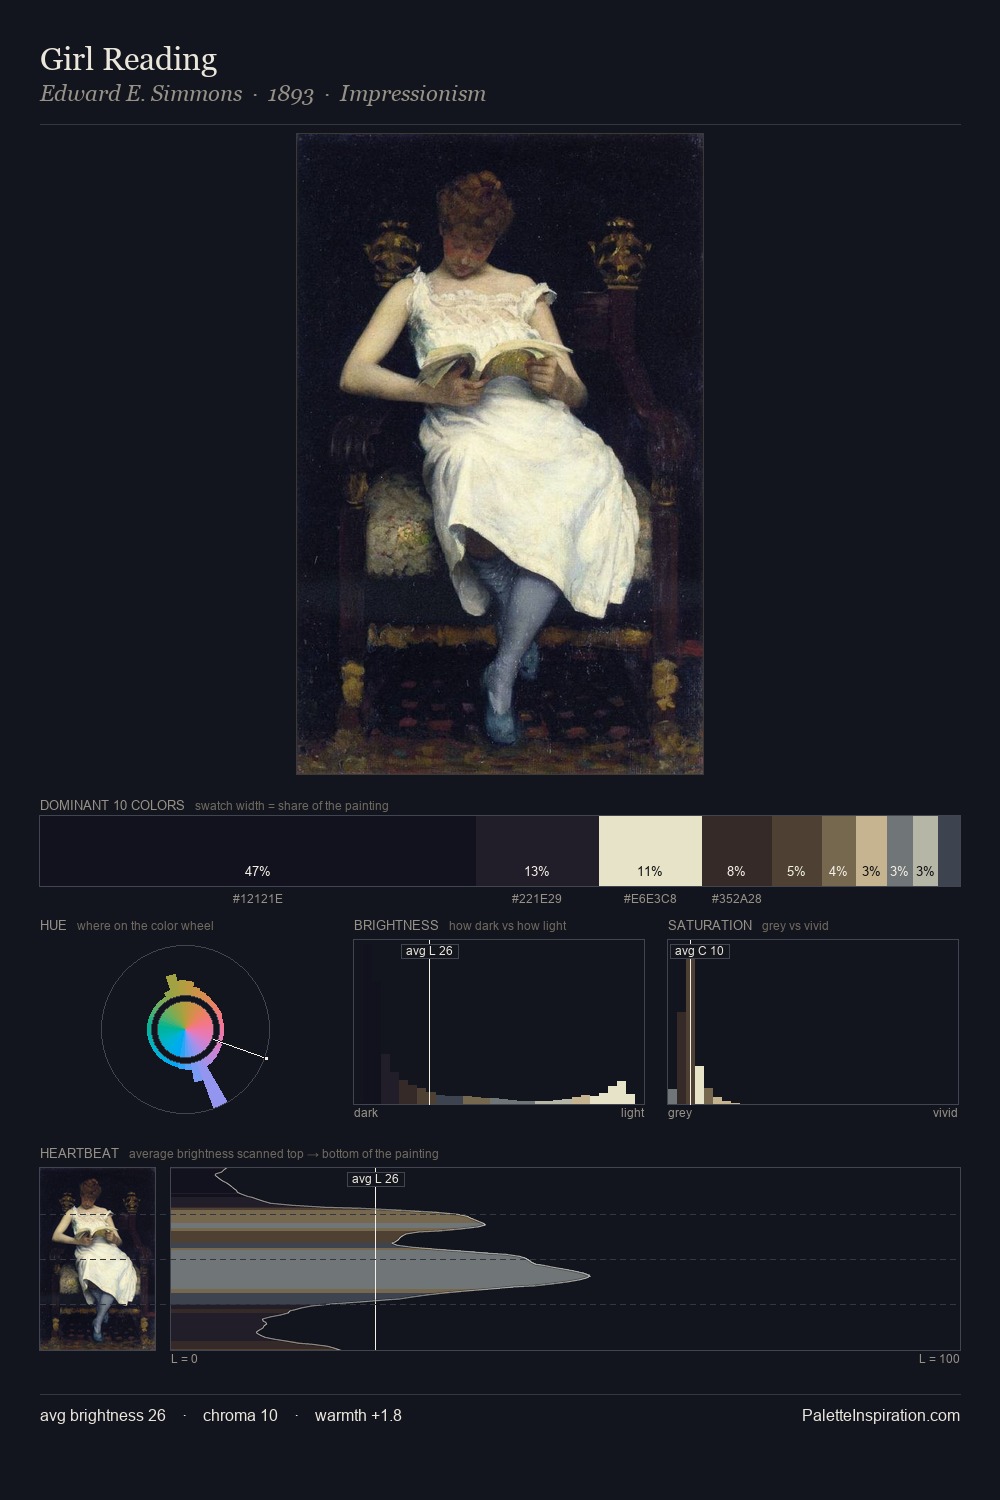Image resolution: width=1000 pixels, height=1500 pixels.
Task: Click the tallest heartbeat brightness peak
Action: tap(587, 1275)
